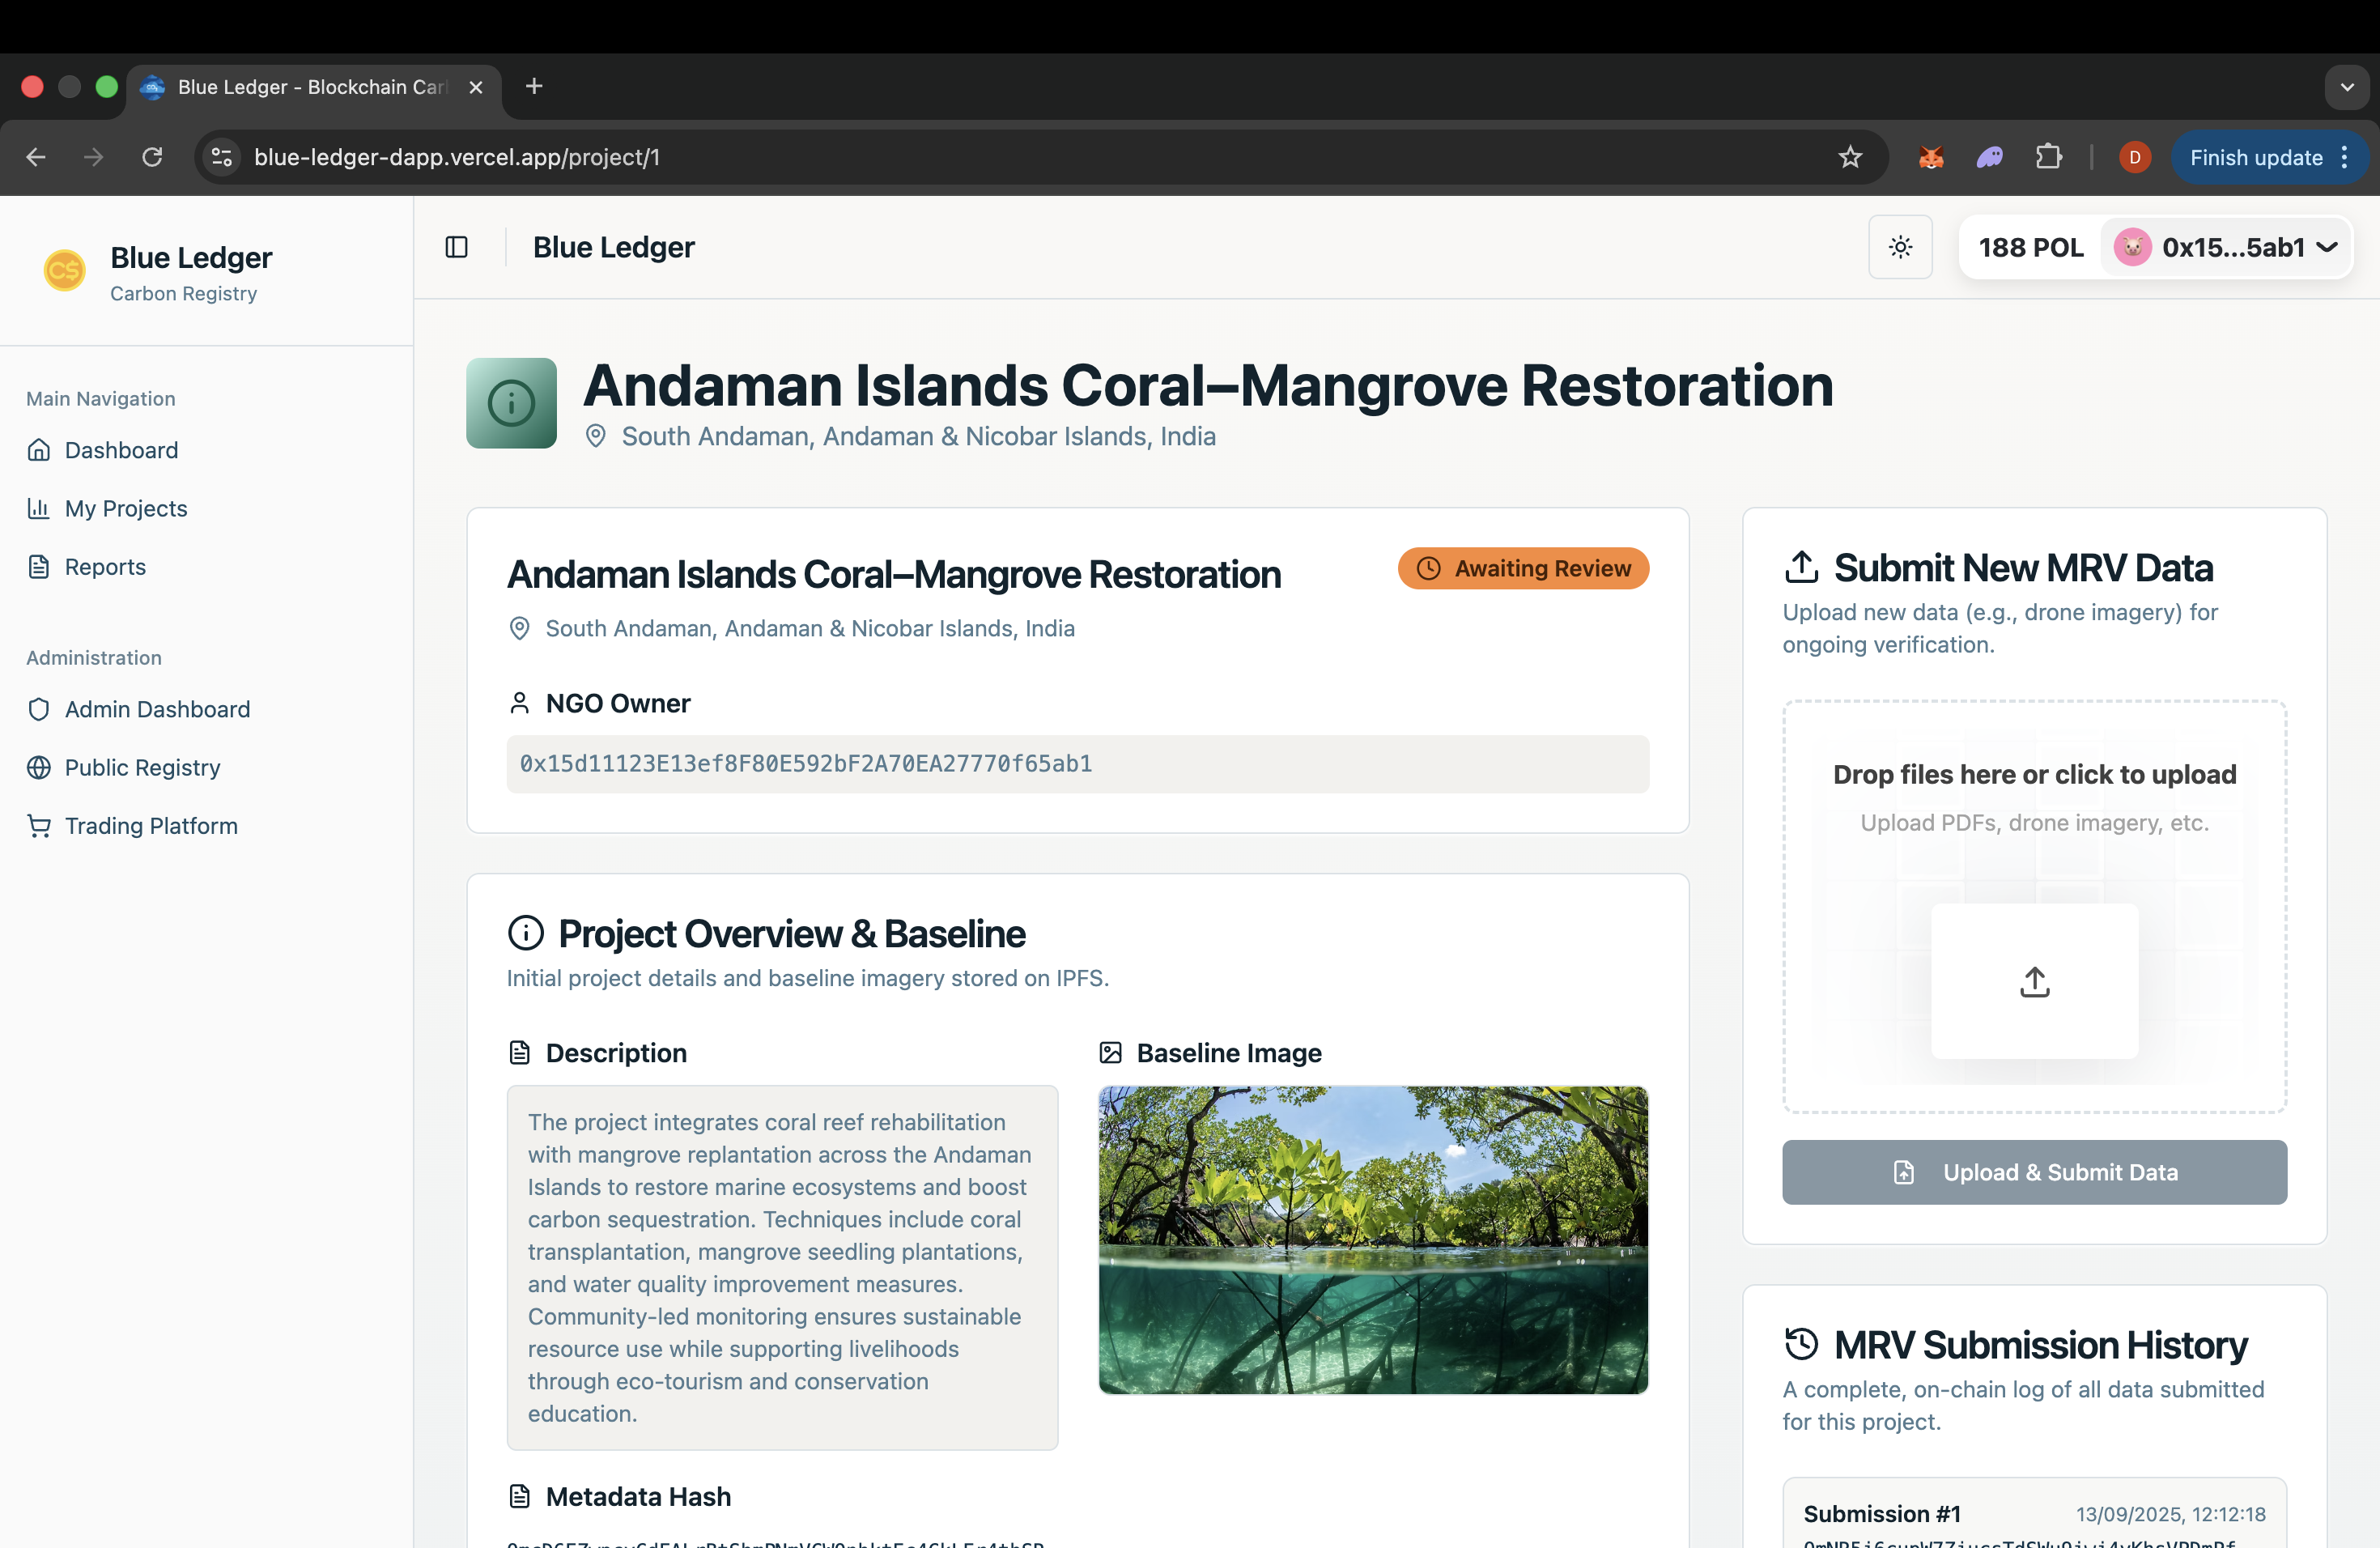
Task: Click the Public Registry globe icon
Action: pos(39,767)
